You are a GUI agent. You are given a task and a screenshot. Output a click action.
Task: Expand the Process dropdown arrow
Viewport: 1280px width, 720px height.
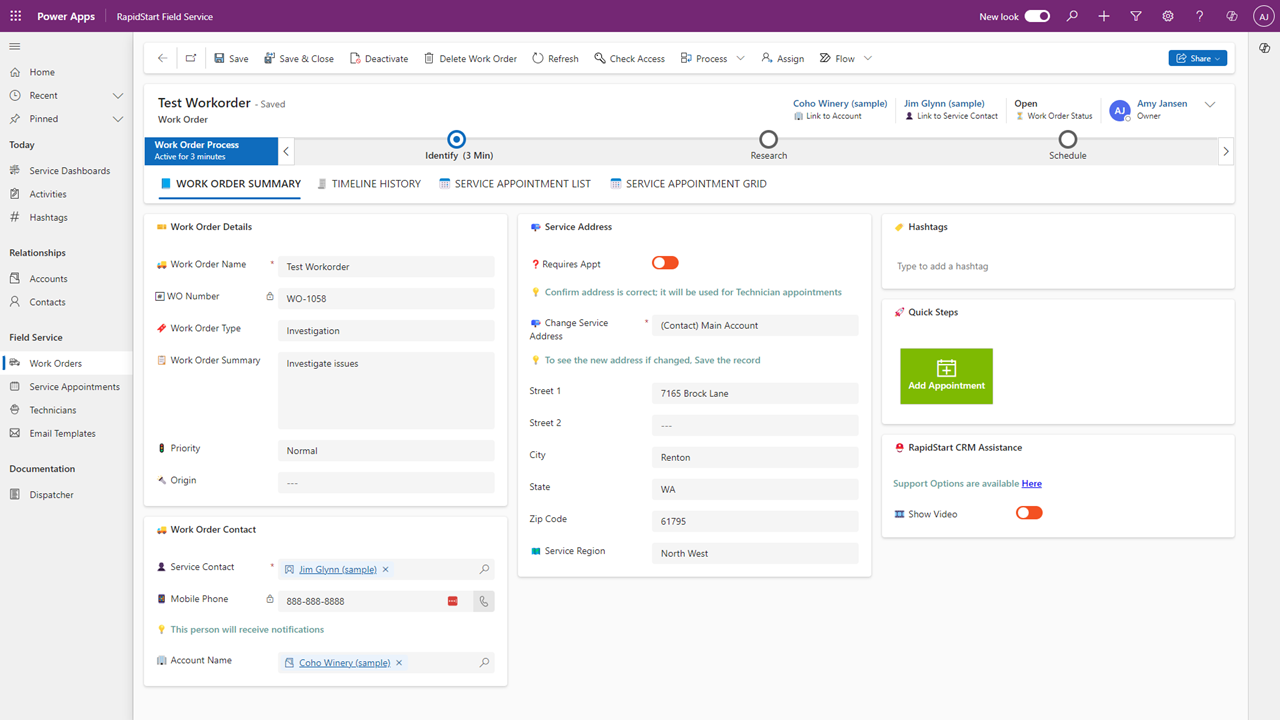click(741, 58)
